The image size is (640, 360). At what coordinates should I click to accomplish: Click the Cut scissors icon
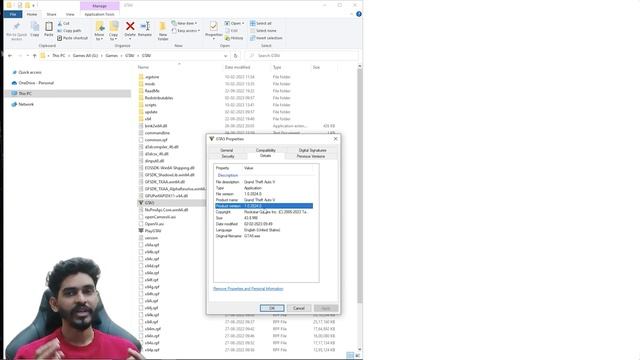tap(60, 23)
